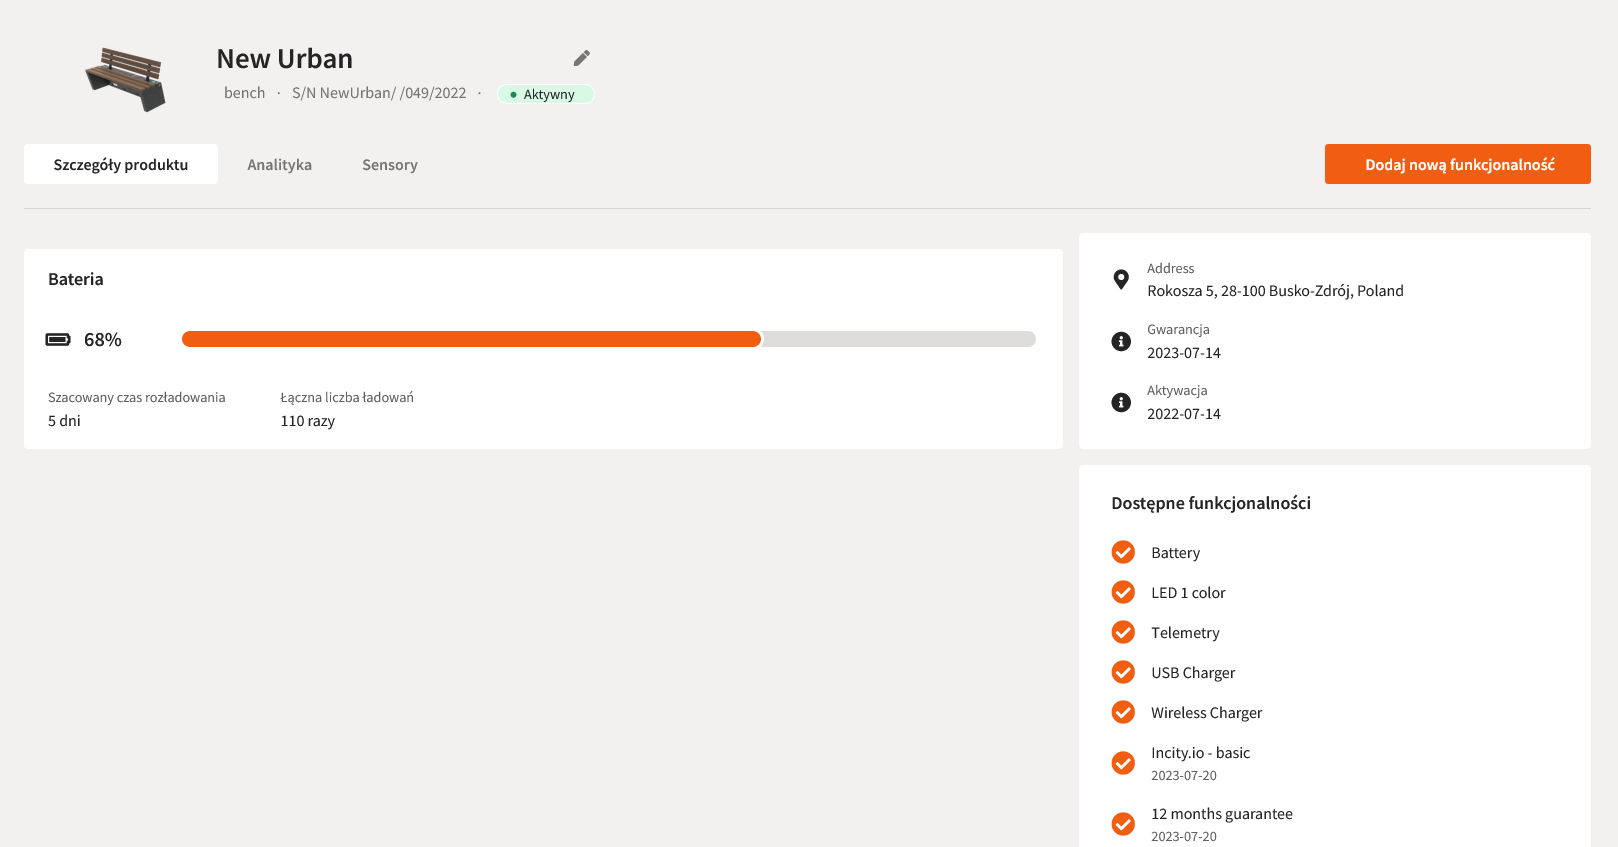The image size is (1618, 847).
Task: Click the LED 1 color checkmark icon
Action: [1123, 592]
